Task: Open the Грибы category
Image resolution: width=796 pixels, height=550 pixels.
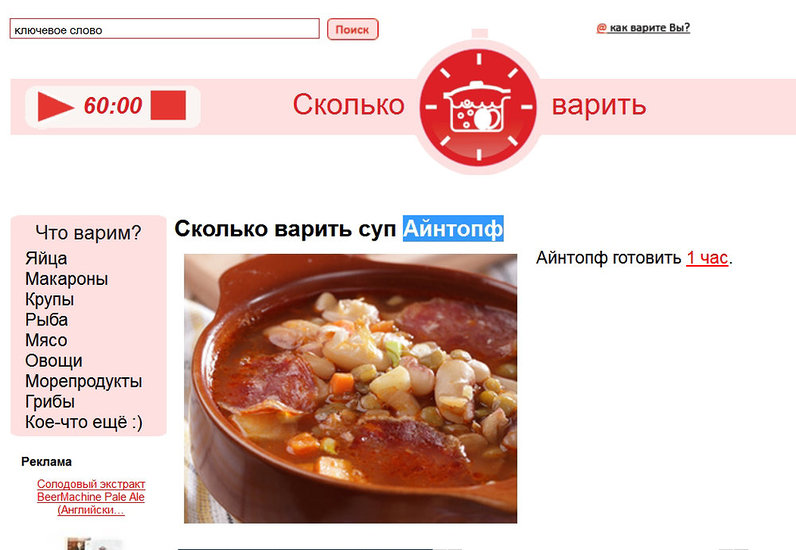Action: pyautogui.click(x=50, y=402)
